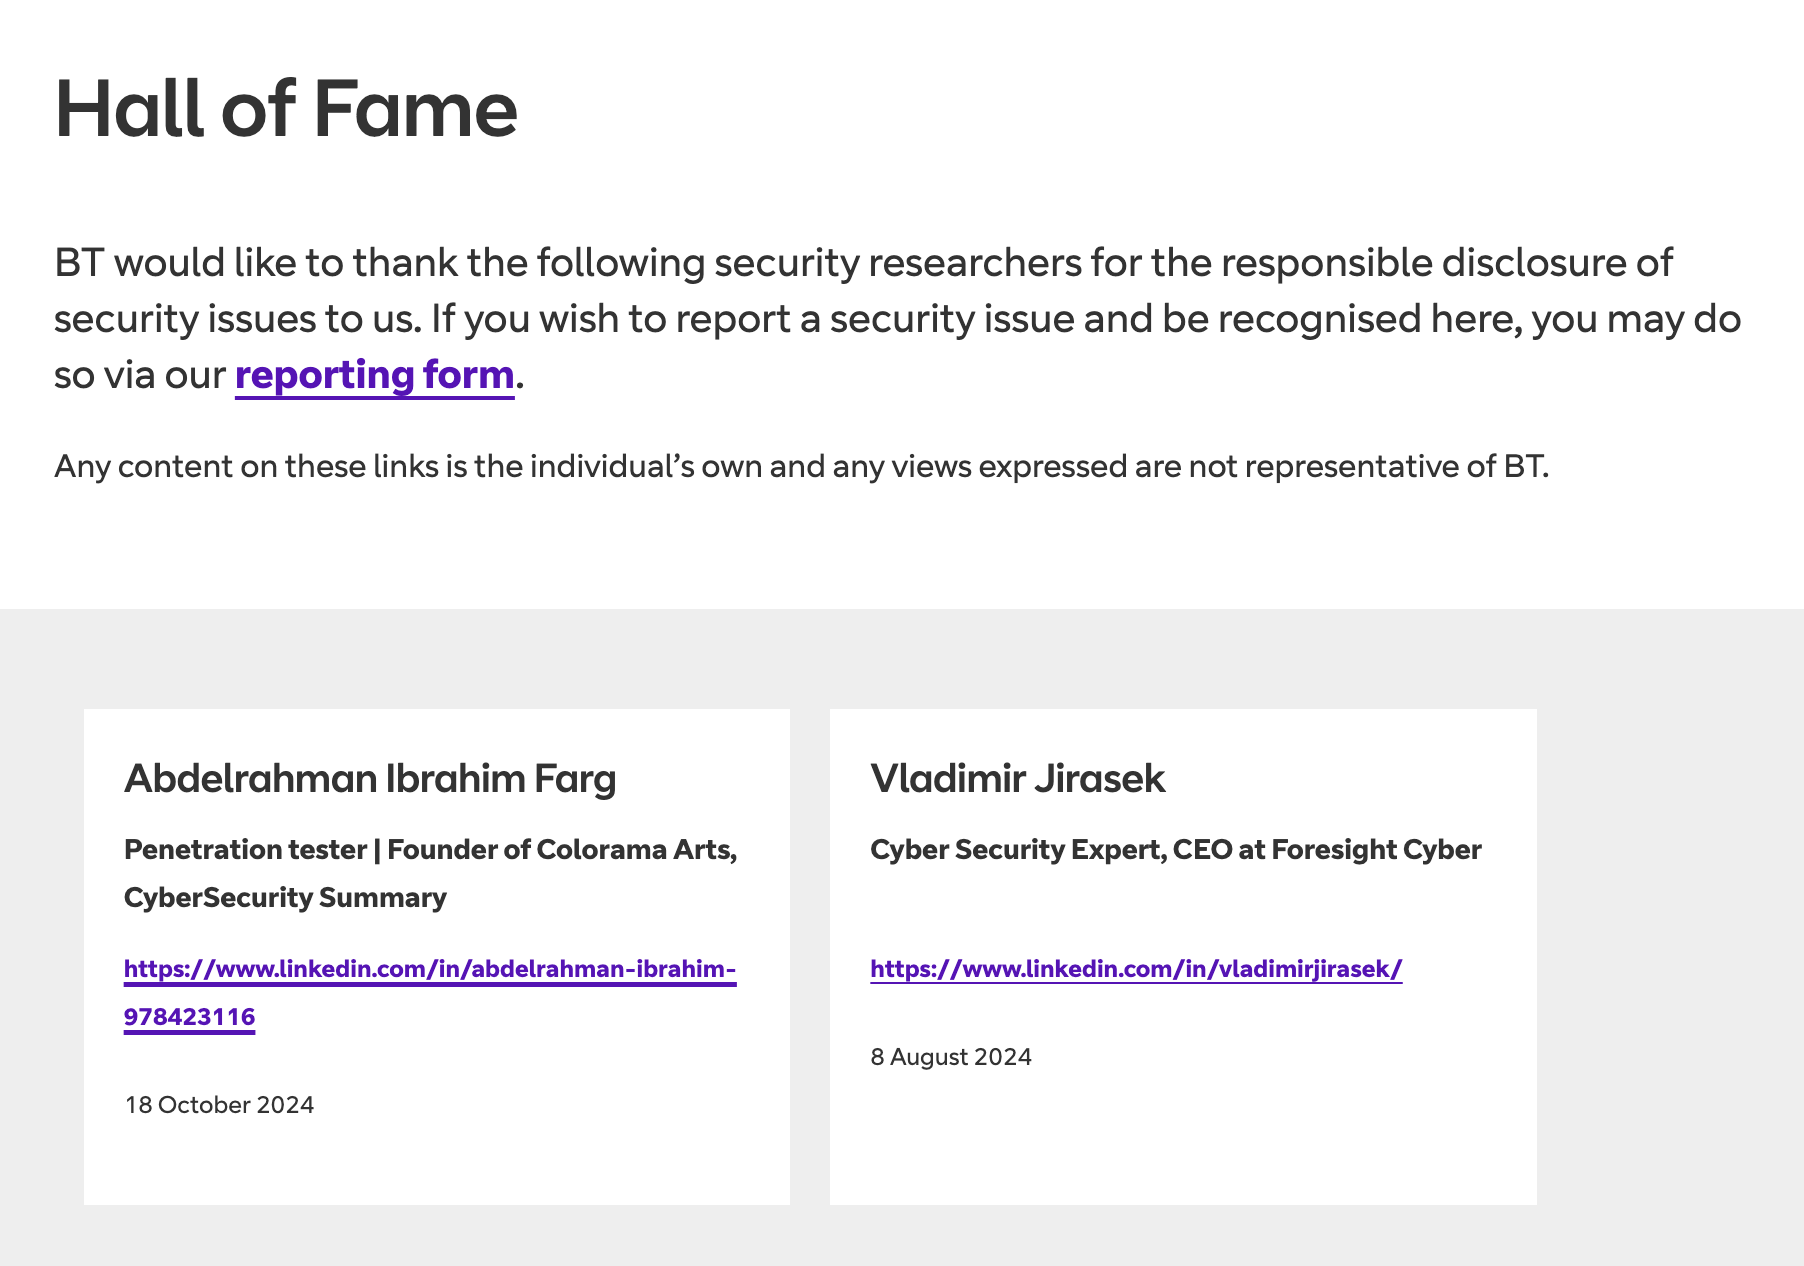Click the word 'Fame' in the title
Image resolution: width=1804 pixels, height=1266 pixels.
pyautogui.click(x=415, y=109)
